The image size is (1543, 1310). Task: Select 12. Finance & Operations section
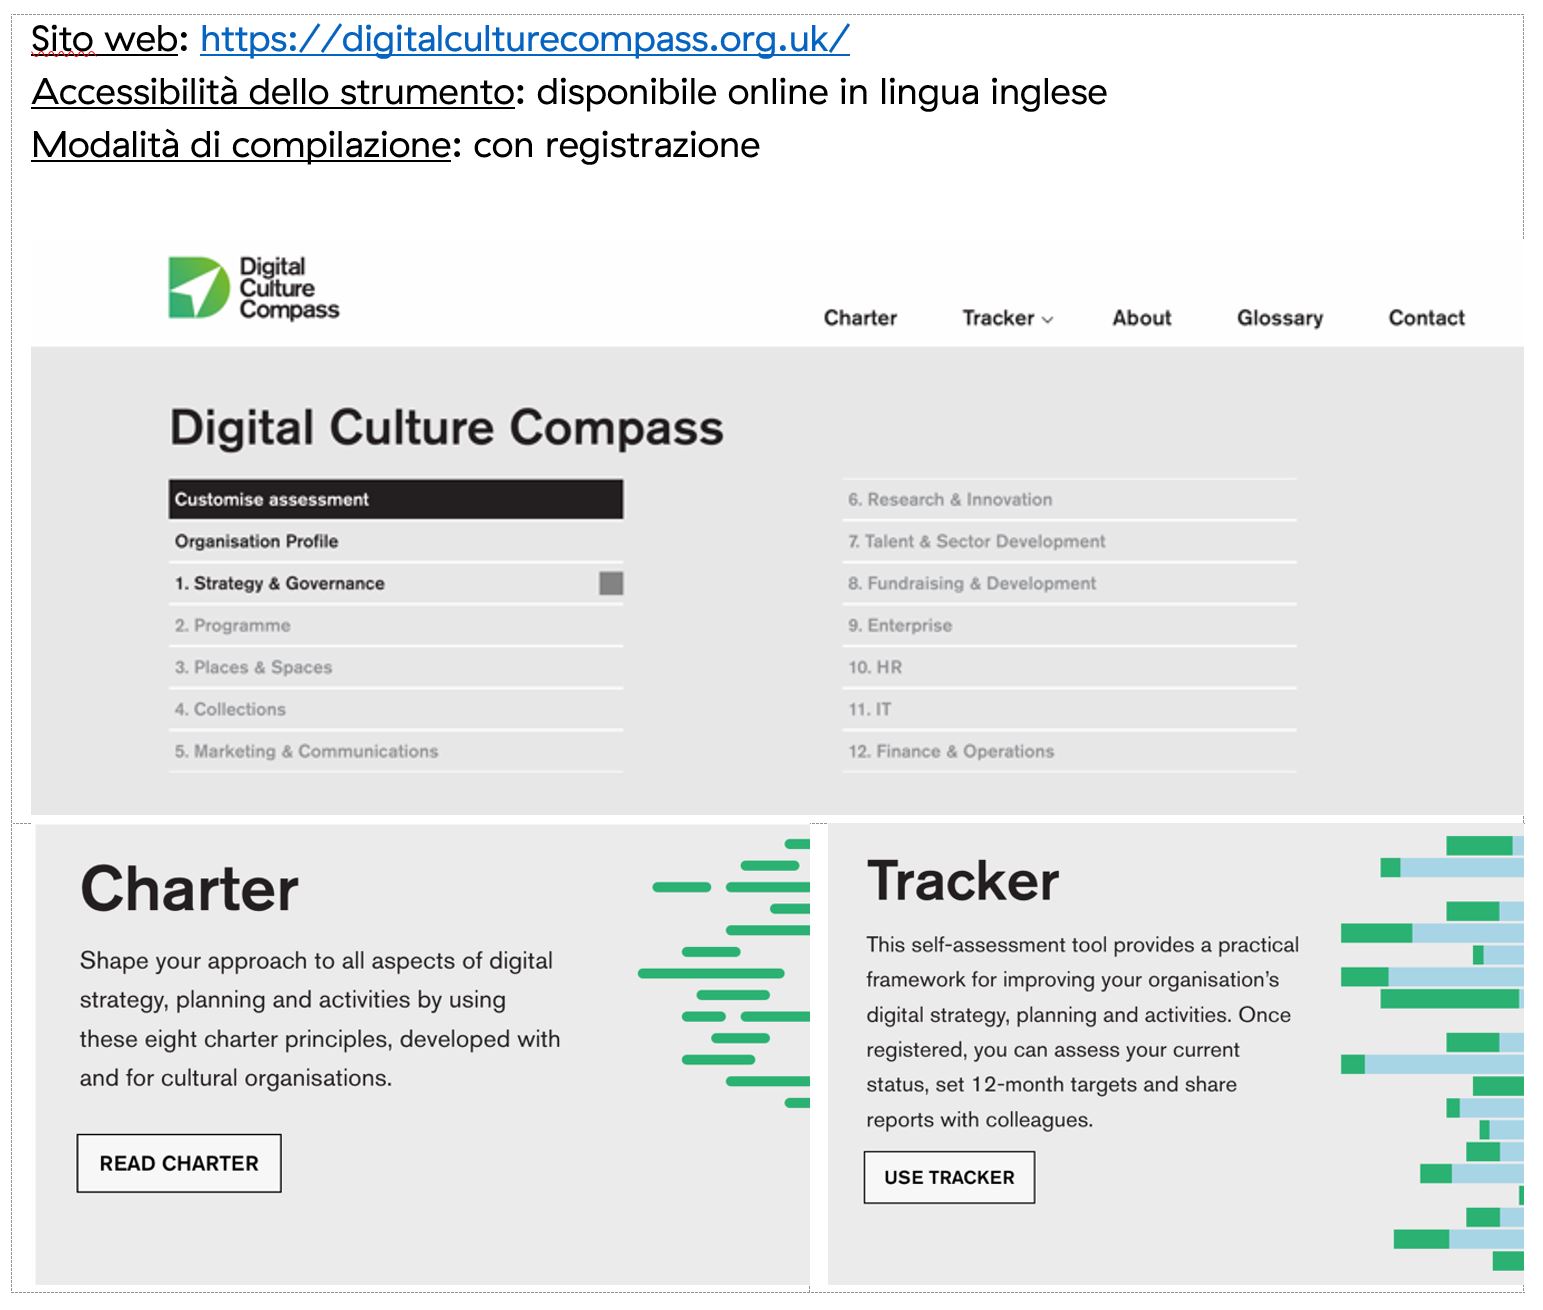click(x=1070, y=751)
